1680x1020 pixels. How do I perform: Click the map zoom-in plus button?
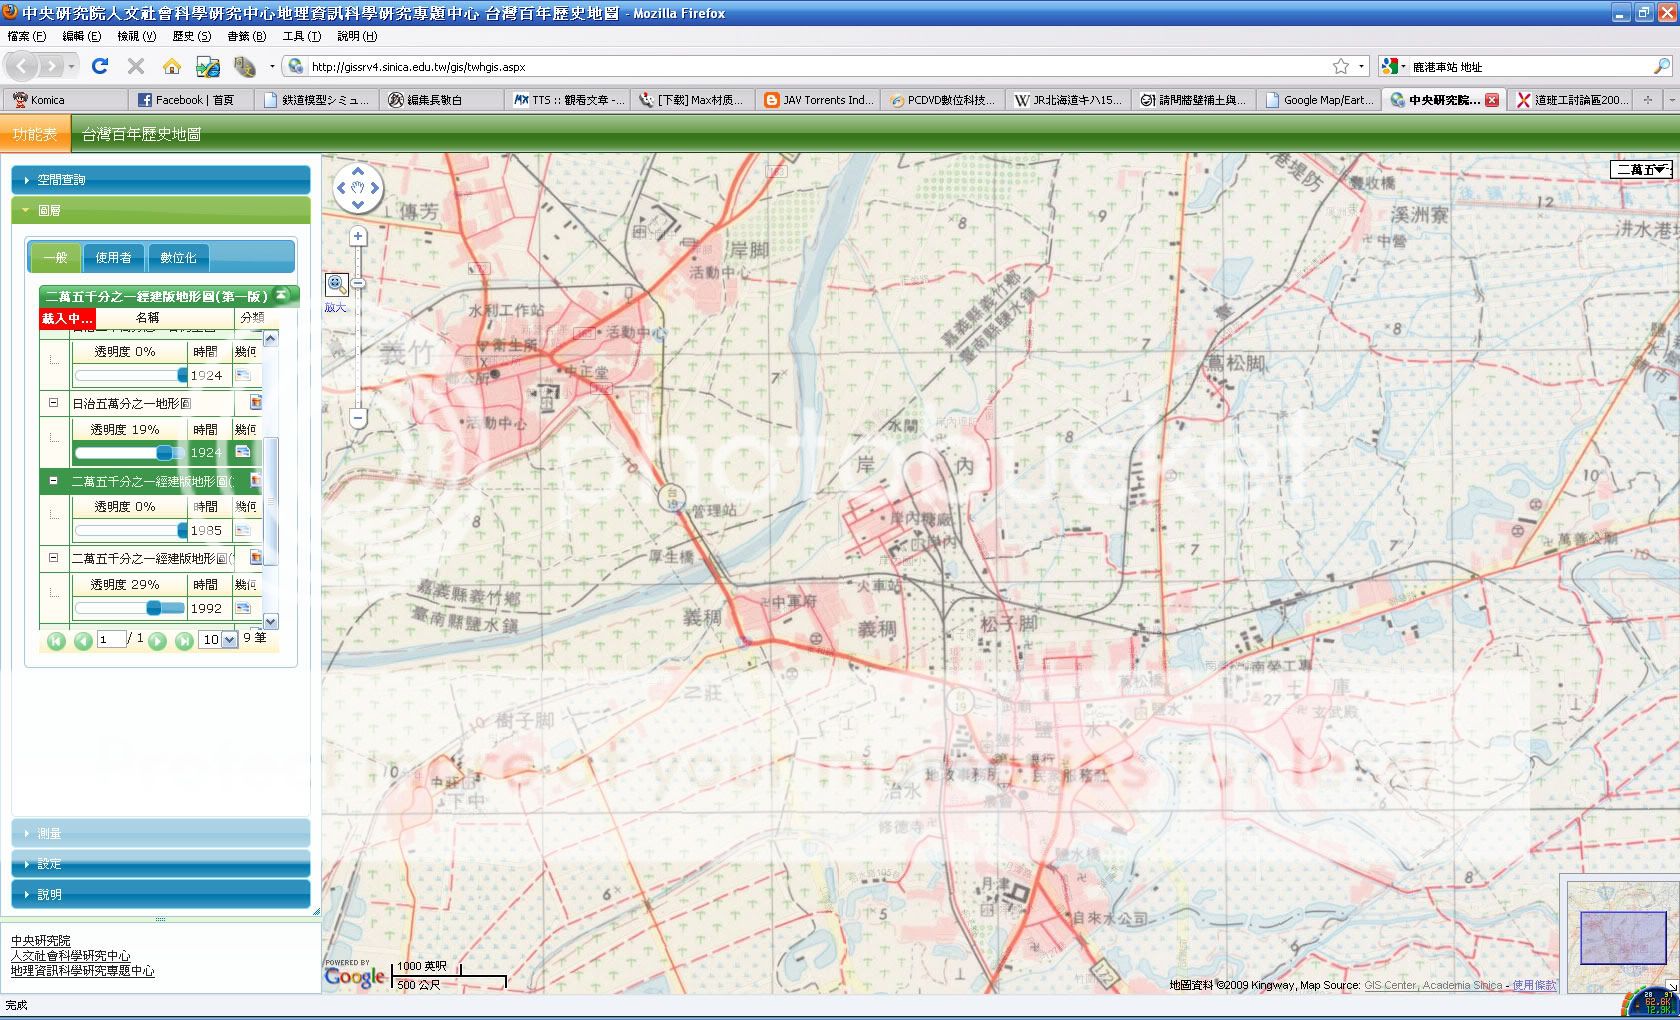click(x=358, y=237)
